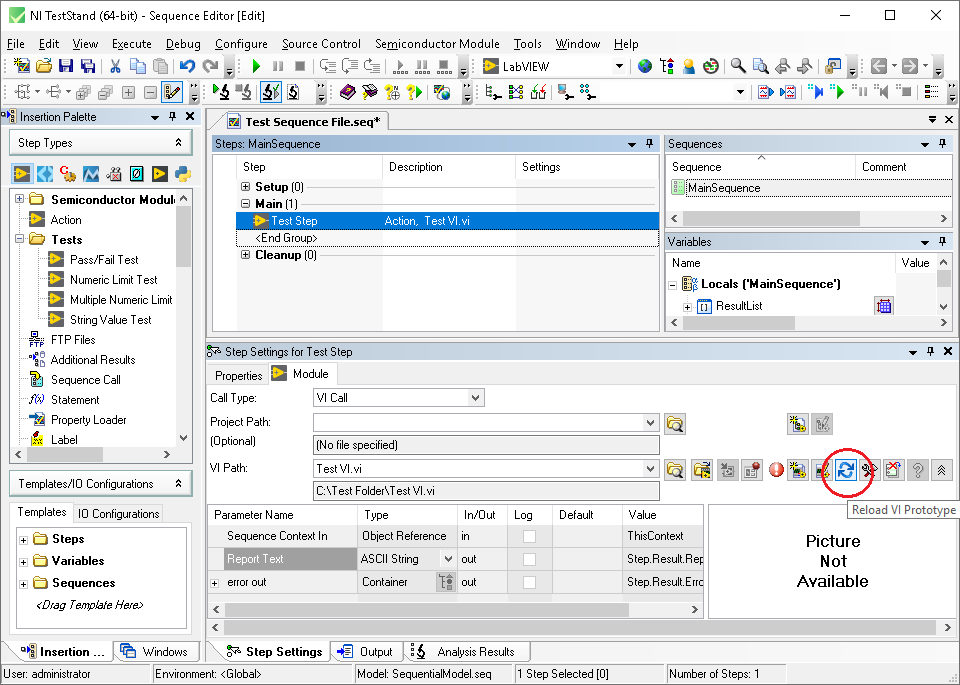Open the Call Type dropdown

coord(475,398)
